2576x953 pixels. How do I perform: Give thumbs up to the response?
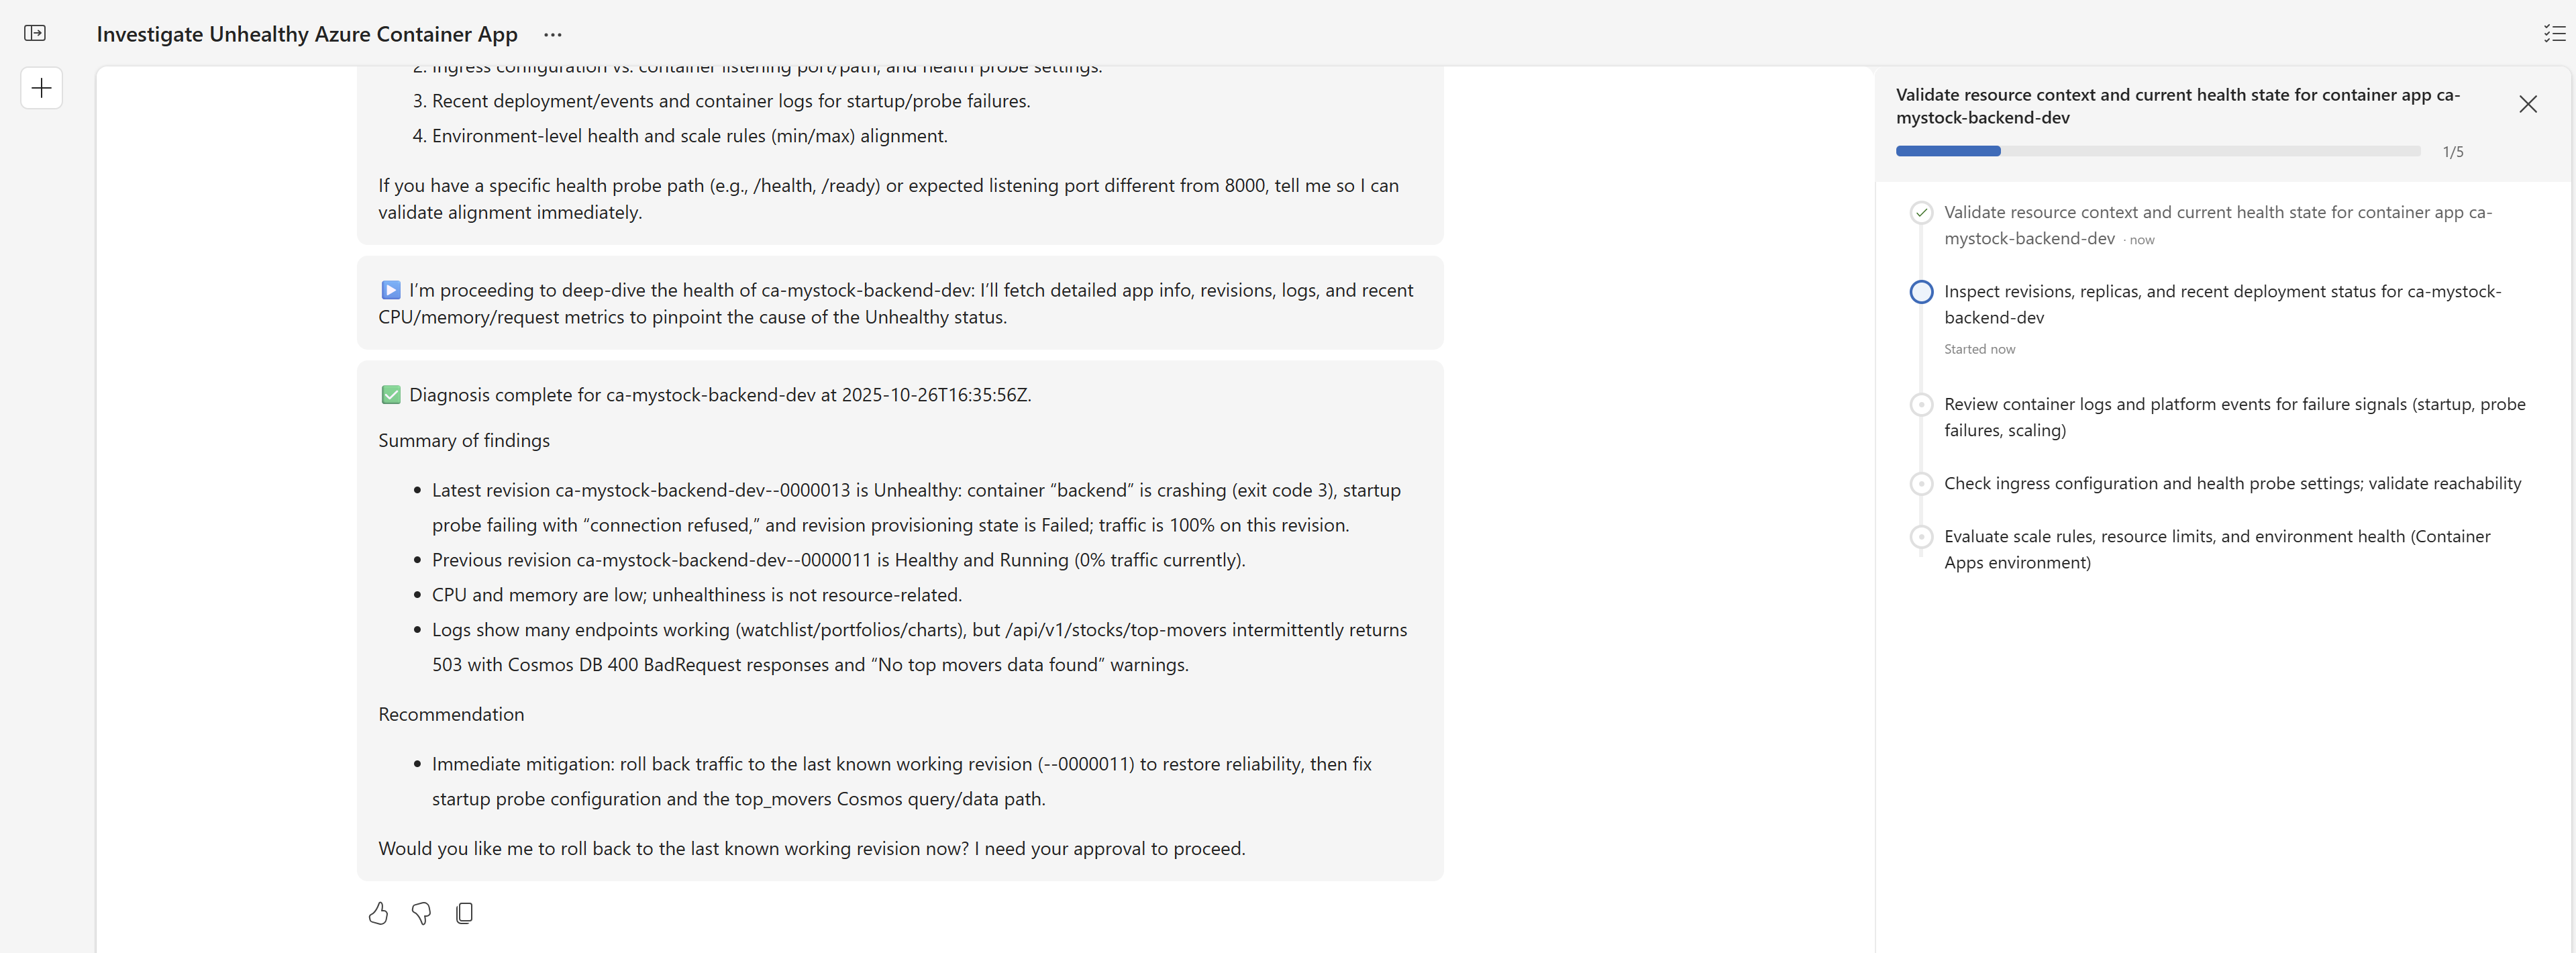378,913
